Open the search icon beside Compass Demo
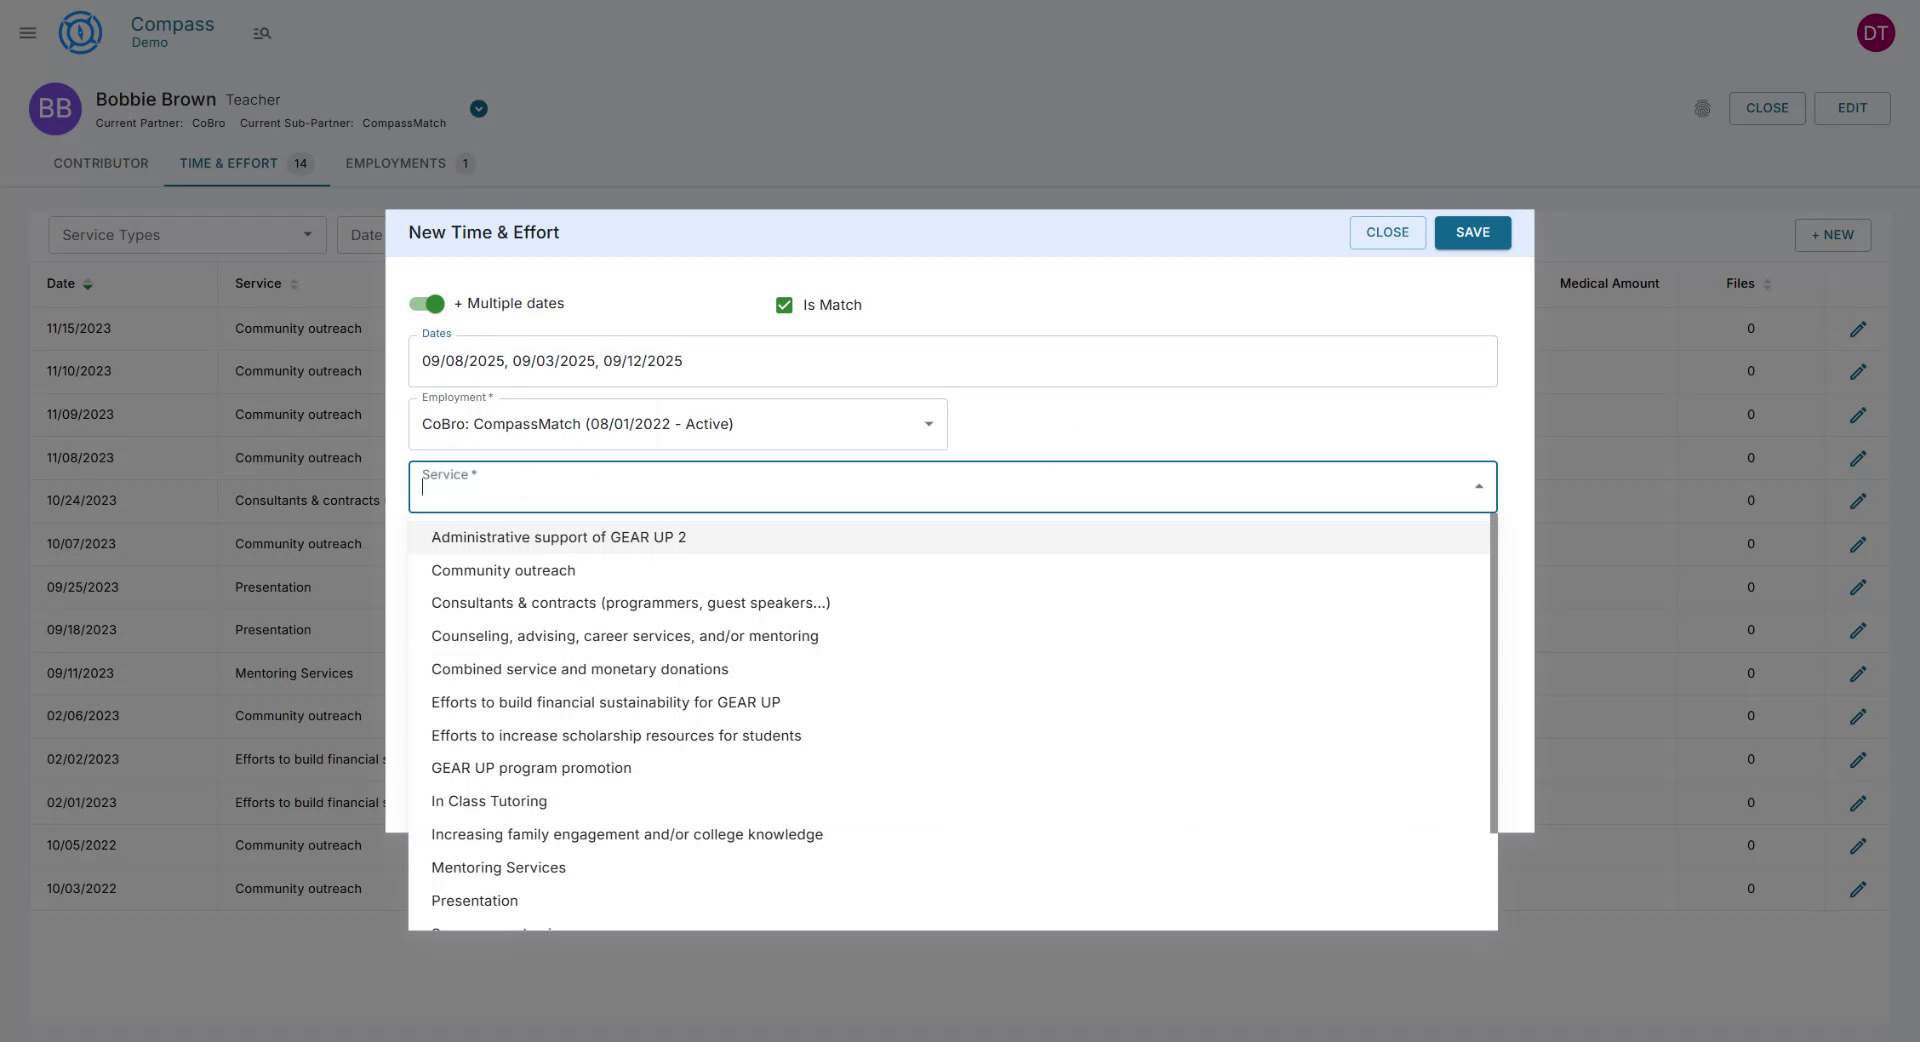Viewport: 1920px width, 1042px height. [x=262, y=33]
